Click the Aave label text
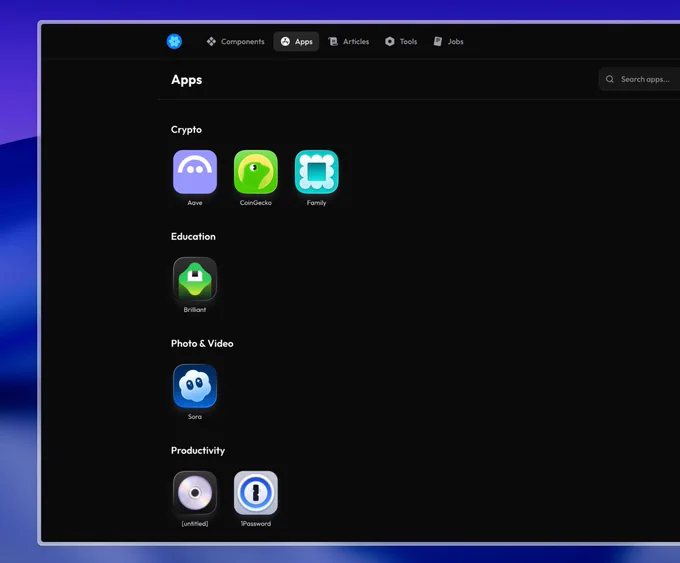Screen dimensions: 680x563 pyautogui.click(x=195, y=203)
